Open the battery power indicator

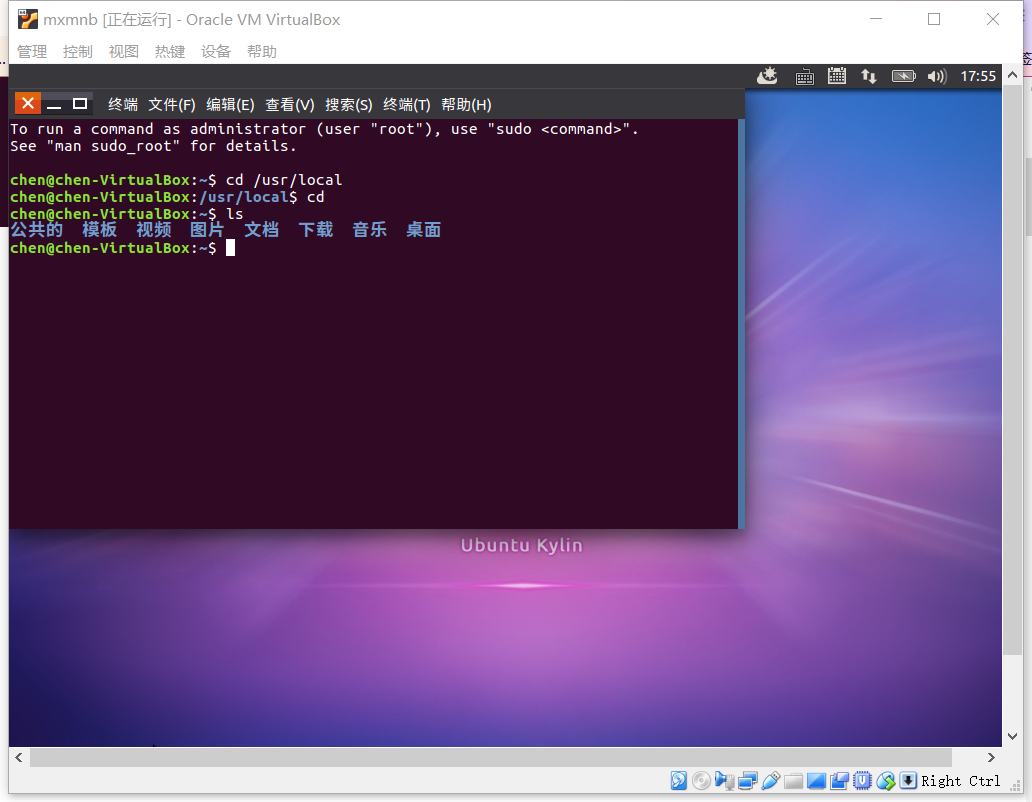tap(904, 76)
